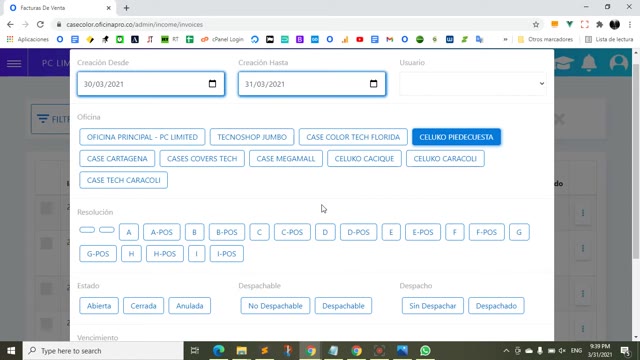Screen dimensions: 640x360
Task: Open Chrome extensions puzzle icon
Action: [x=600, y=24]
